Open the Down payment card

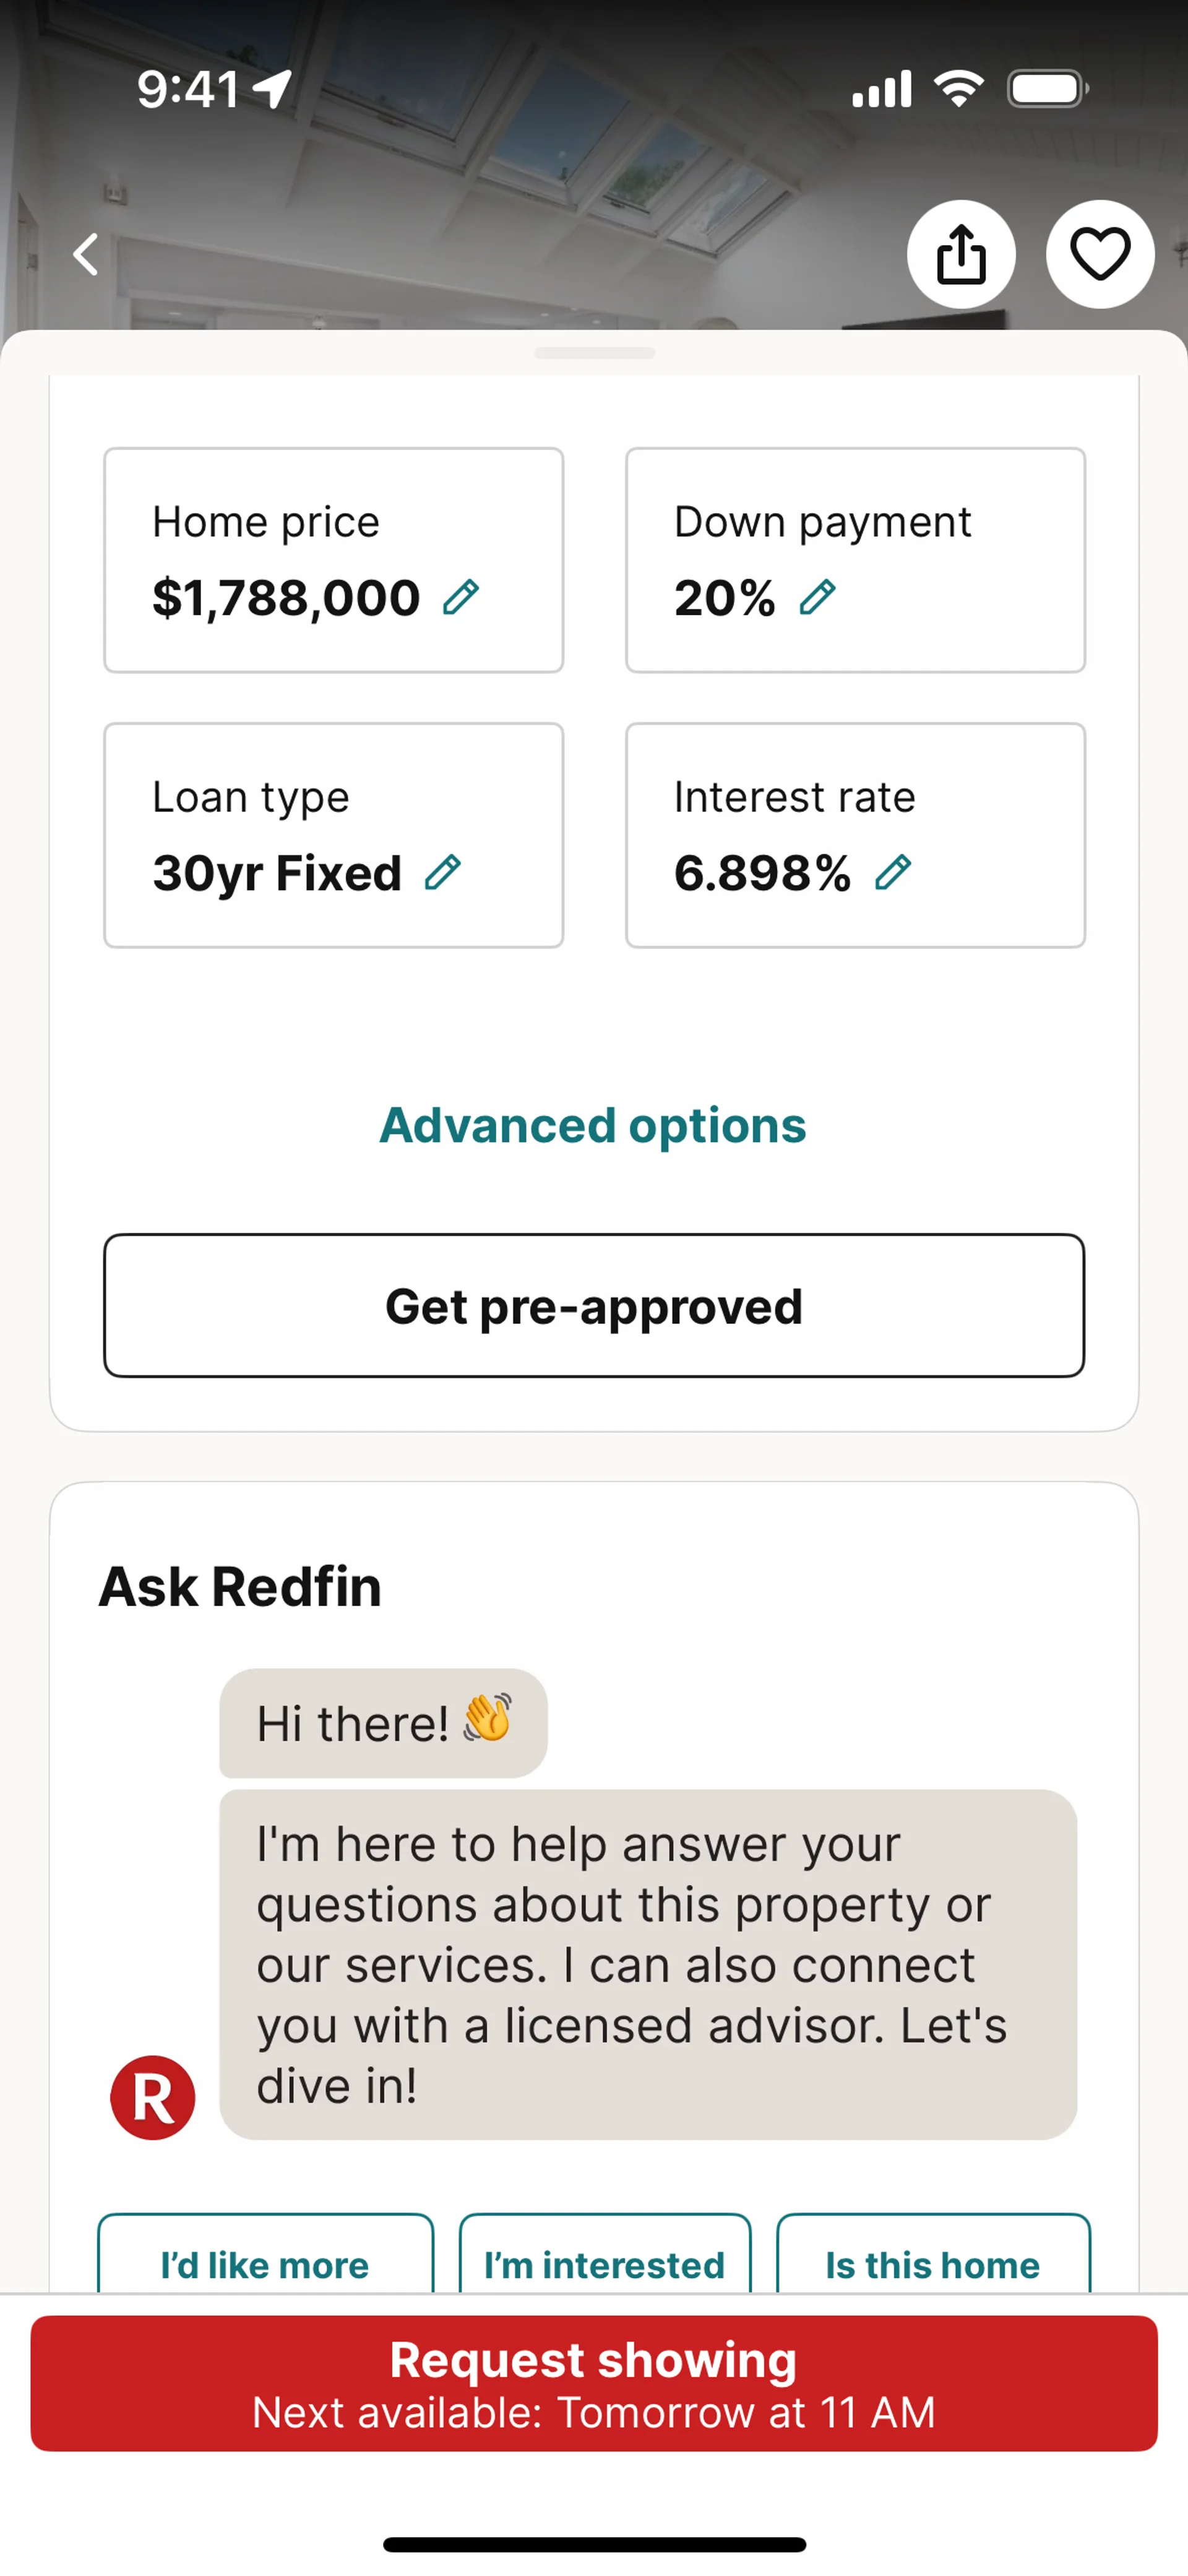pyautogui.click(x=855, y=560)
